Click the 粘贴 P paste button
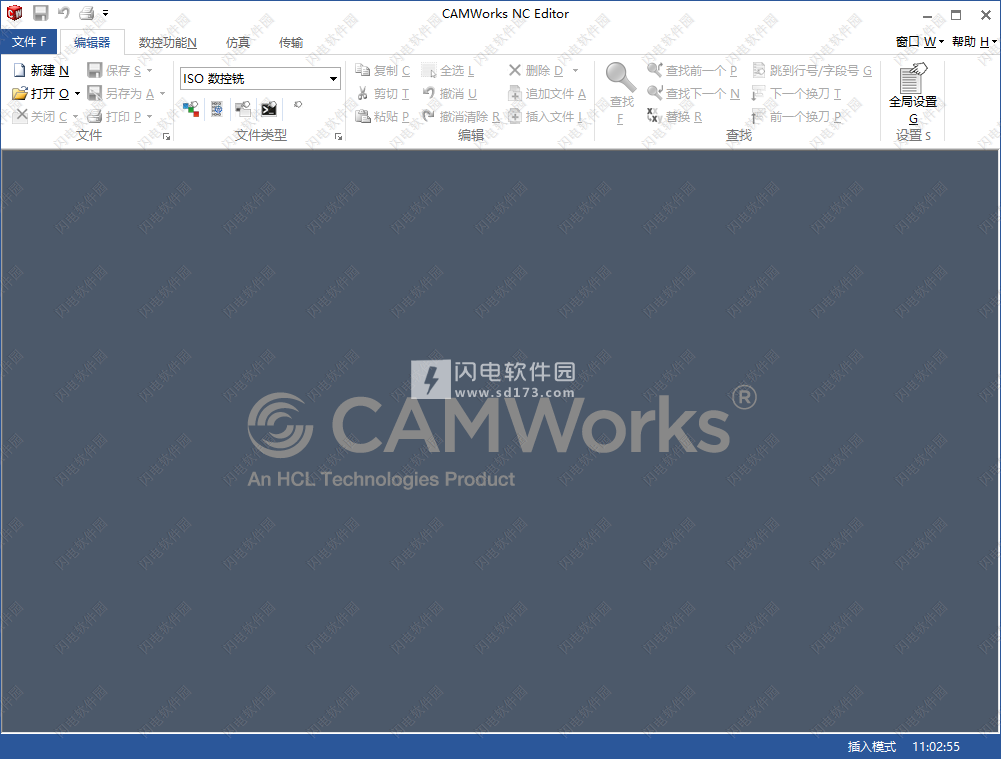The image size is (1001, 759). point(382,117)
